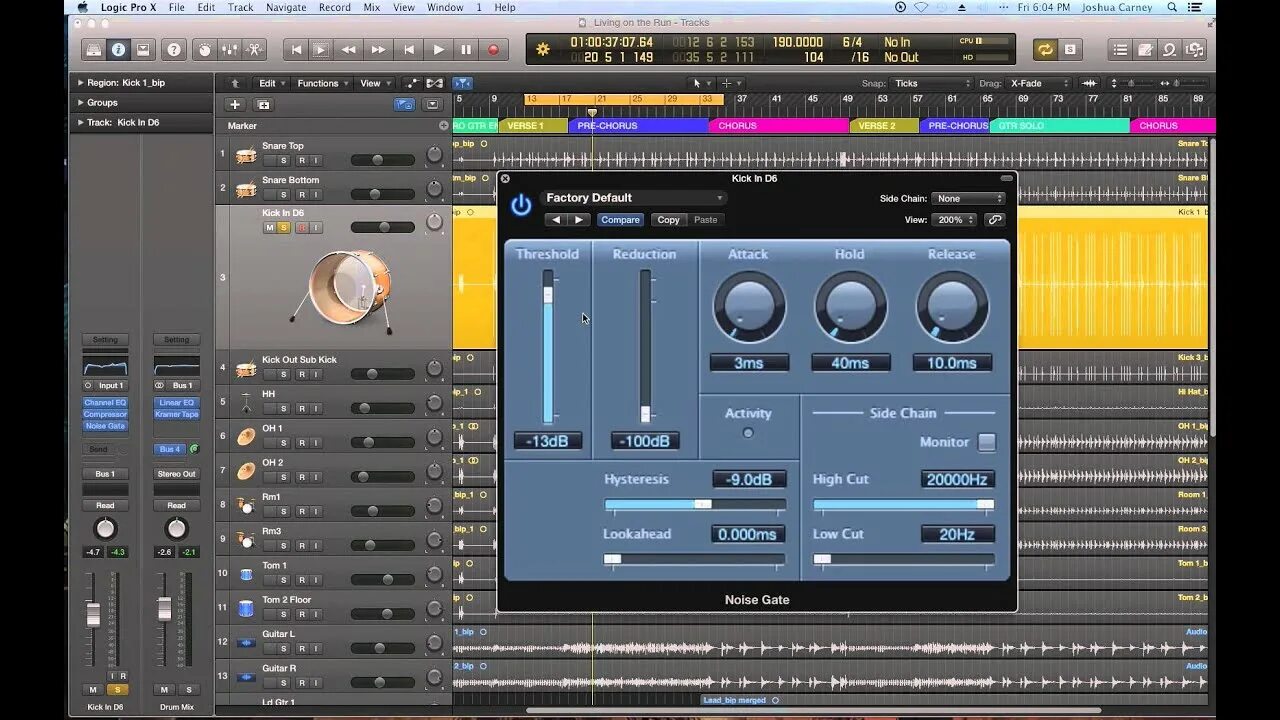Click the duplicate track icon
Viewport: 1280px width, 720px height.
coord(263,104)
